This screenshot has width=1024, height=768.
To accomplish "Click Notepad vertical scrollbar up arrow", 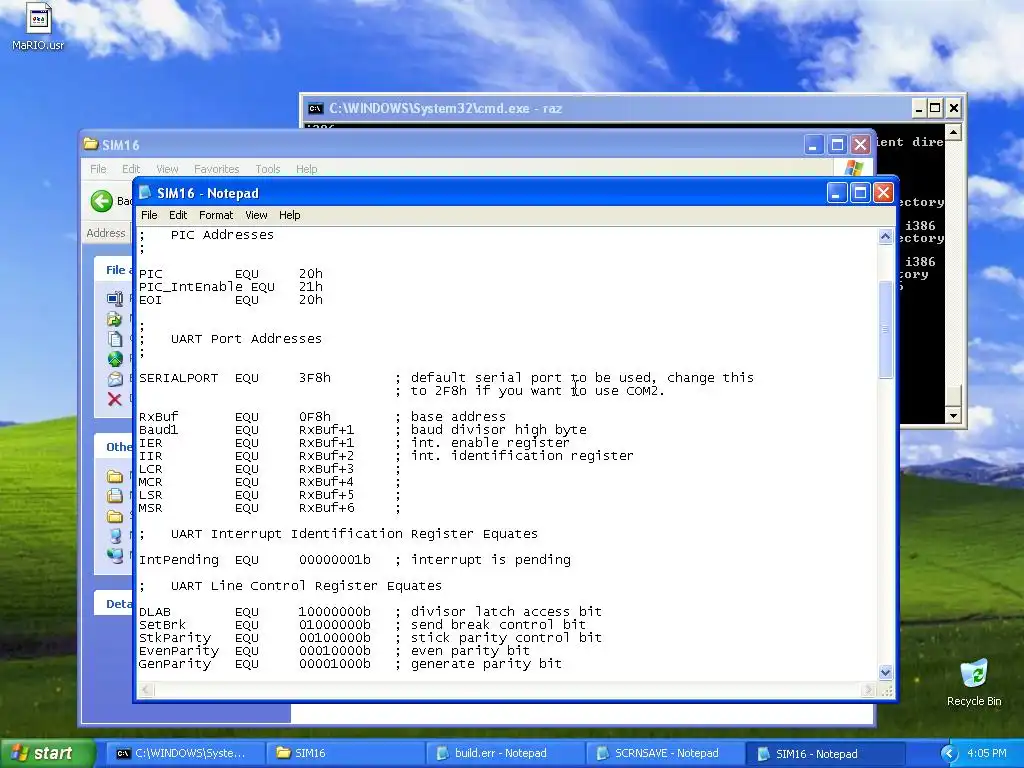I will 886,236.
